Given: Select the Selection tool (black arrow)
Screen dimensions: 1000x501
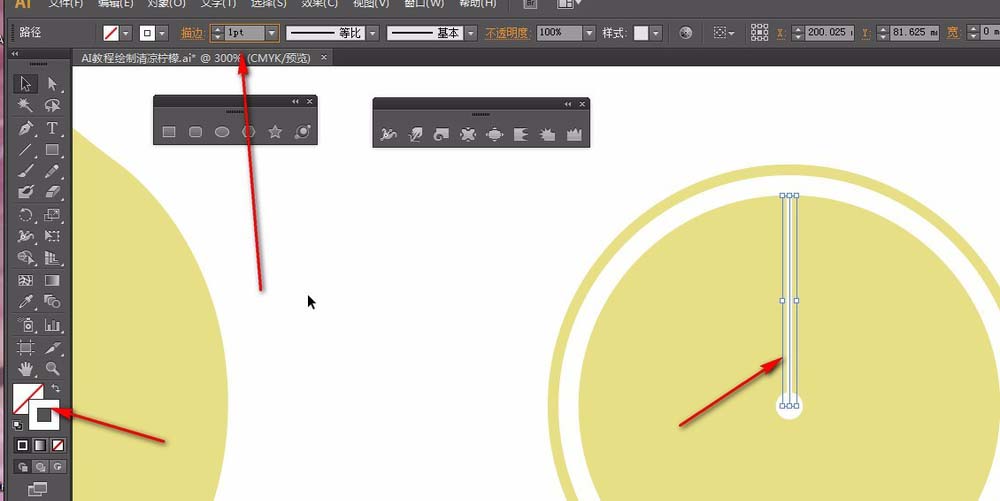Looking at the screenshot, I should coord(26,84).
